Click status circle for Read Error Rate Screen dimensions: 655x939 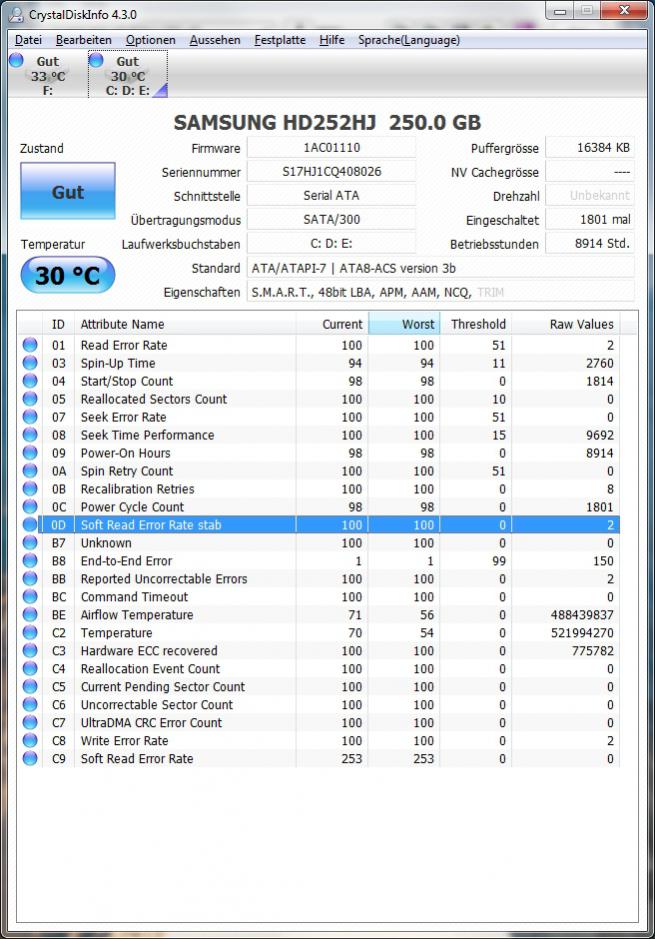30,345
